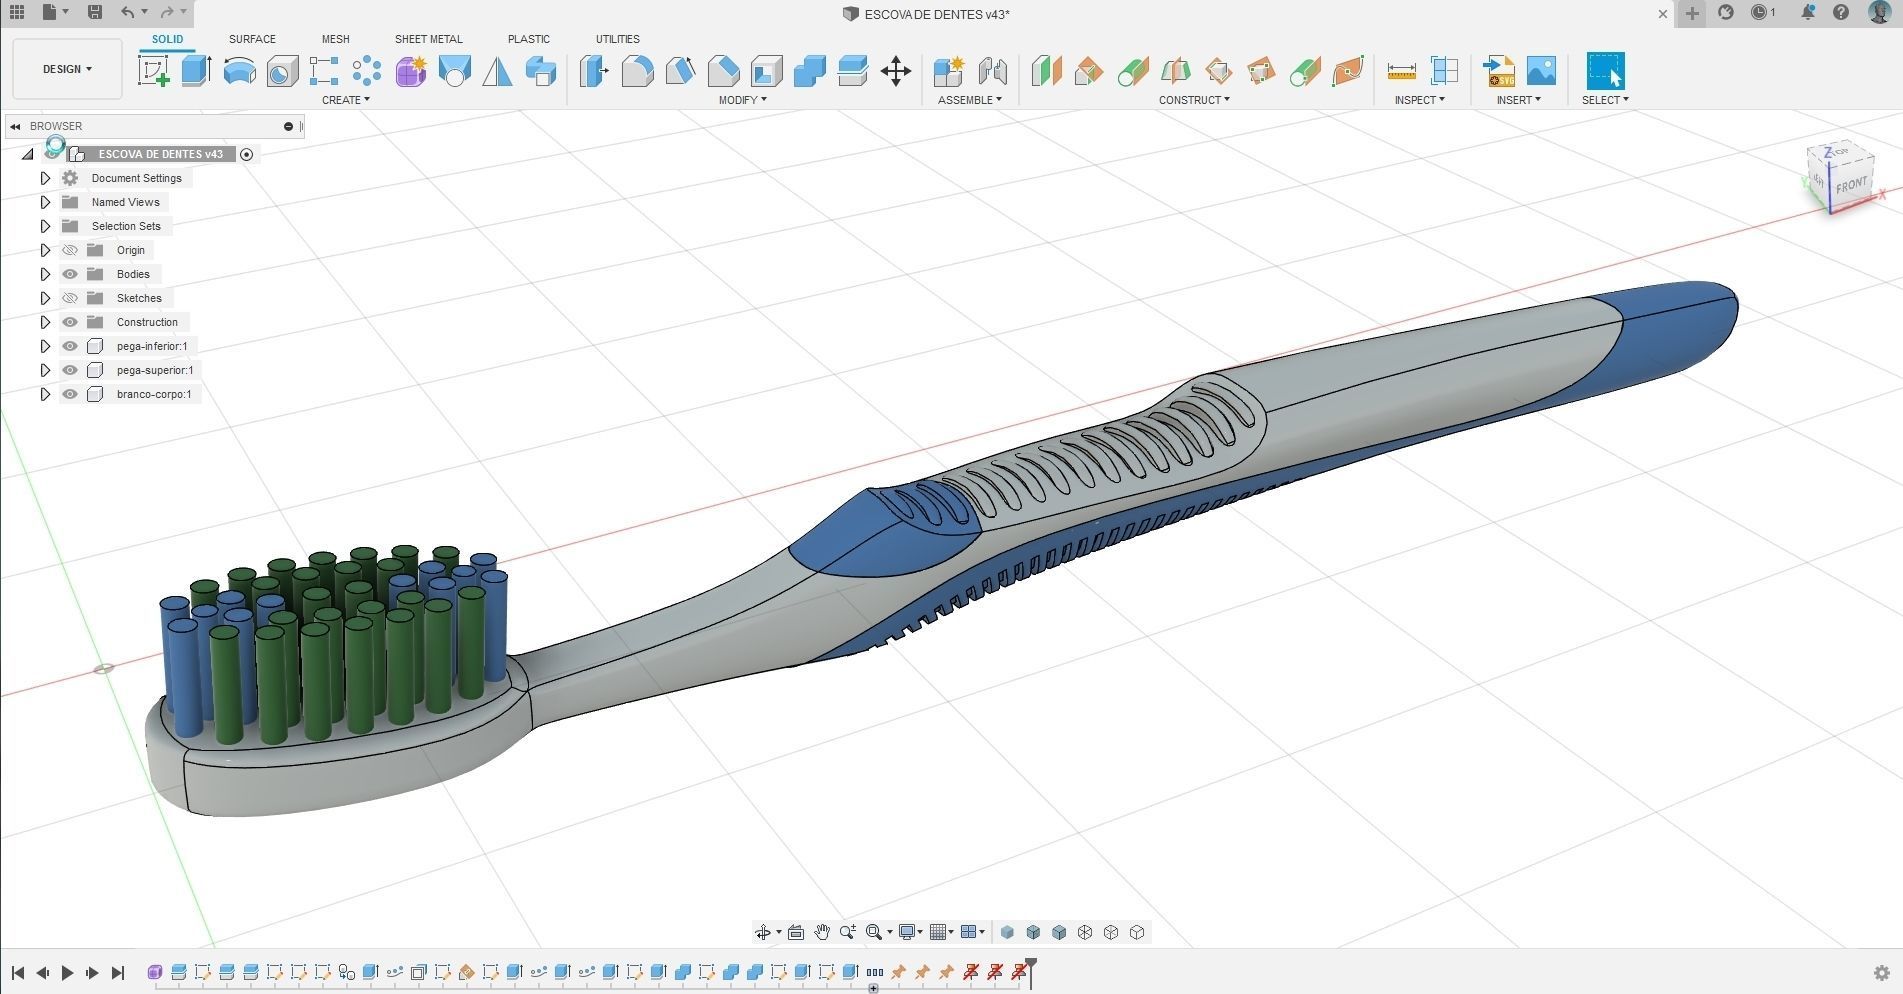Click the Look At icon
The width and height of the screenshot is (1903, 994).
pos(796,932)
